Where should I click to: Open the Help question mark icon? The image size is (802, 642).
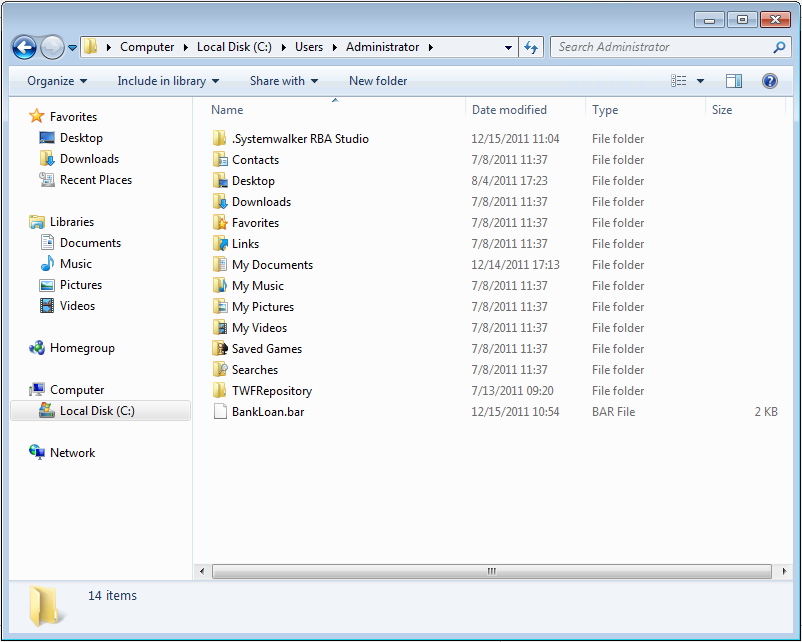click(770, 81)
